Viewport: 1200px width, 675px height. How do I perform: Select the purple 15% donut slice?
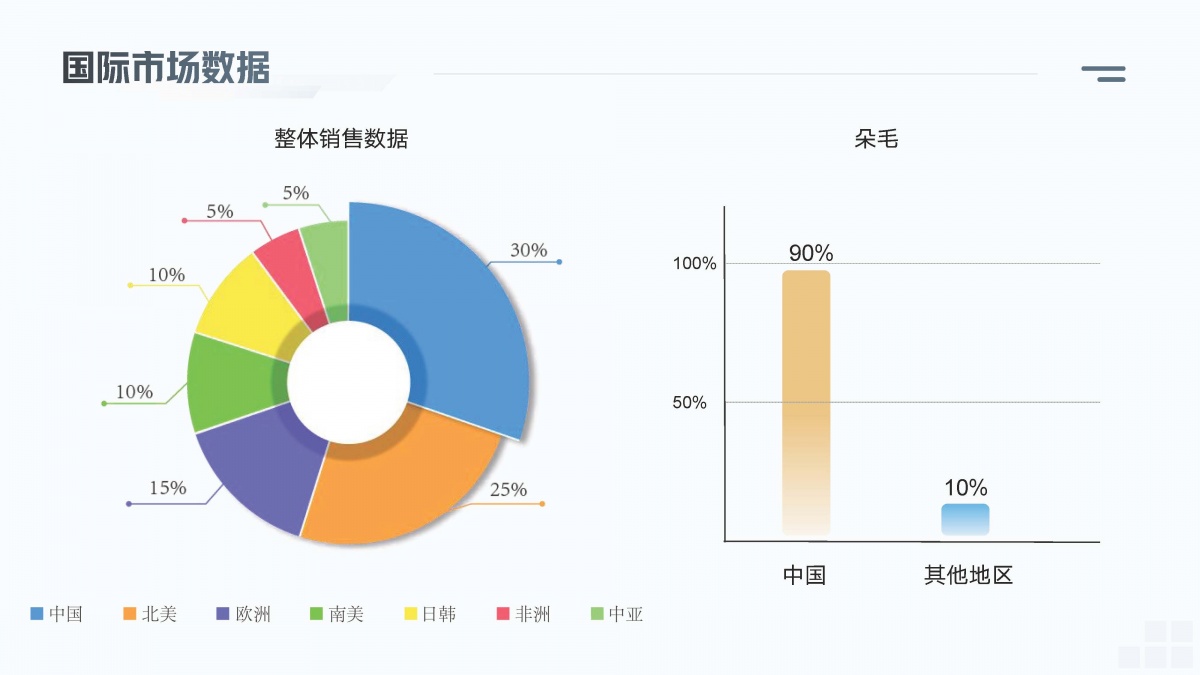(257, 465)
